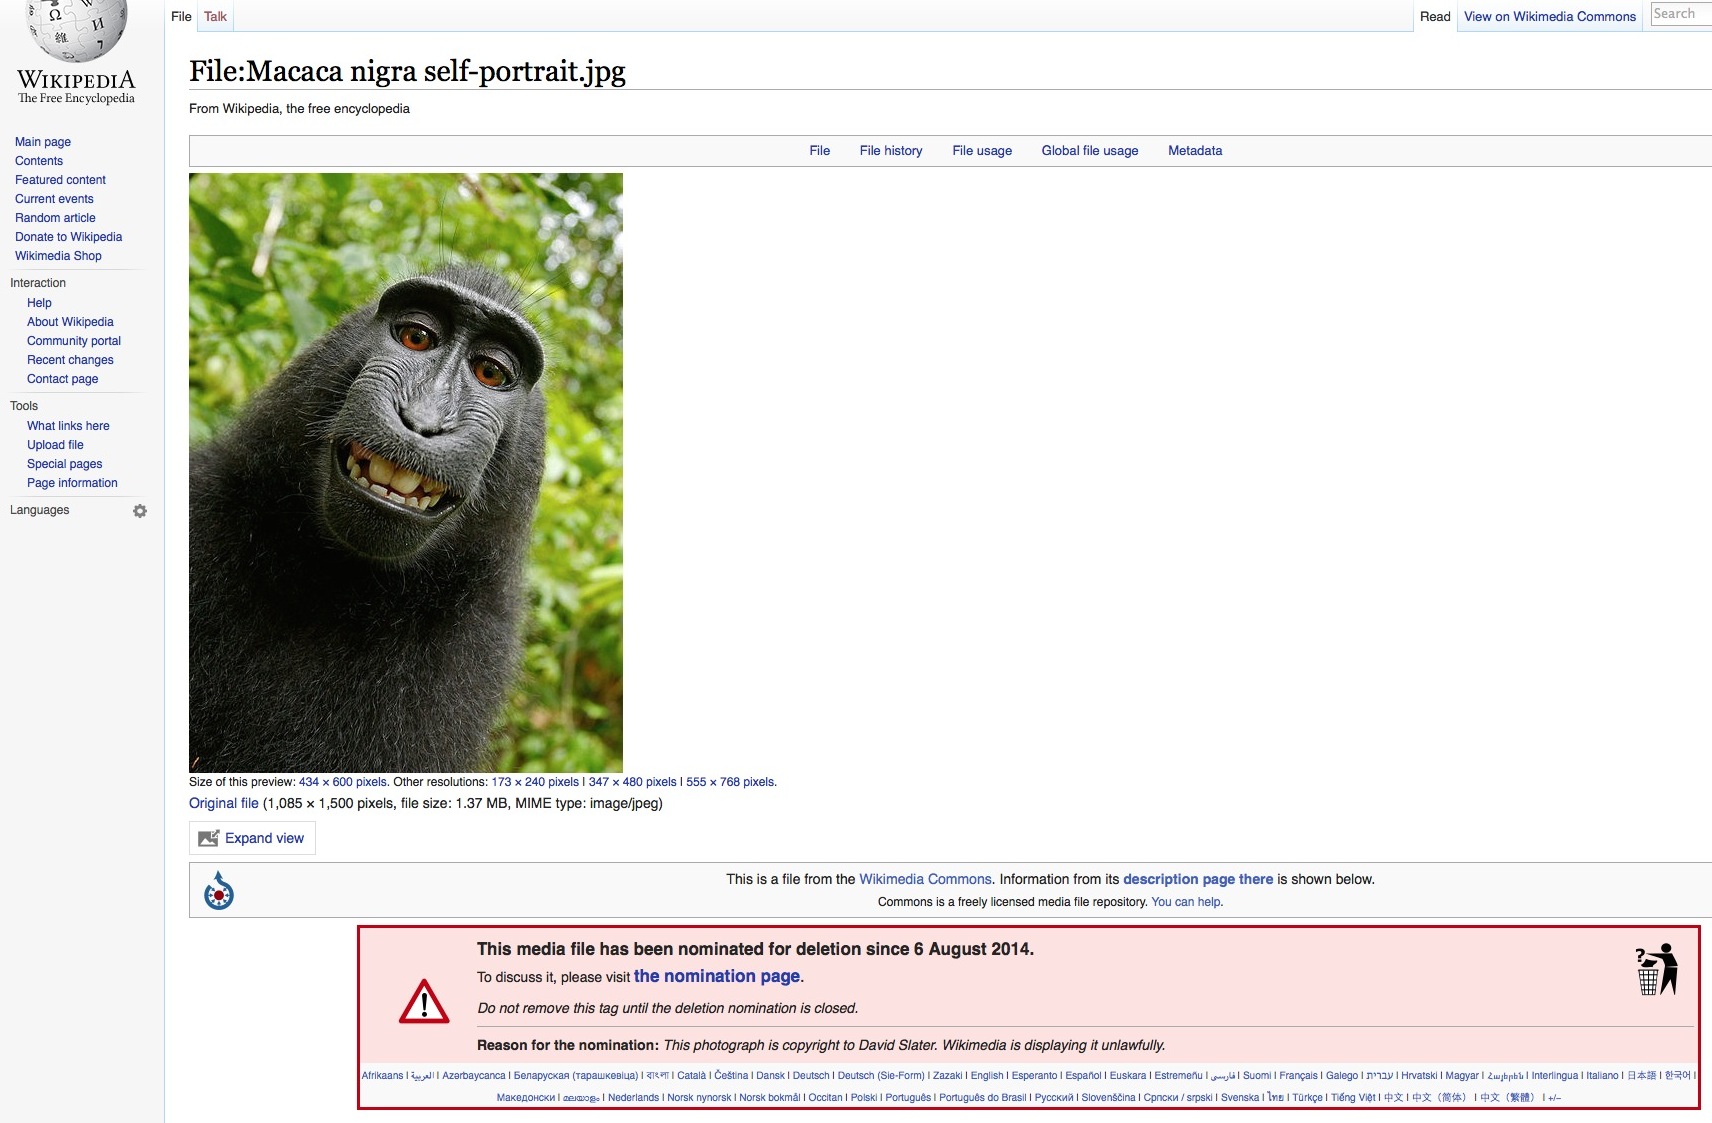Image resolution: width=1712 pixels, height=1123 pixels.
Task: Click You can help link
Action: 1186,902
